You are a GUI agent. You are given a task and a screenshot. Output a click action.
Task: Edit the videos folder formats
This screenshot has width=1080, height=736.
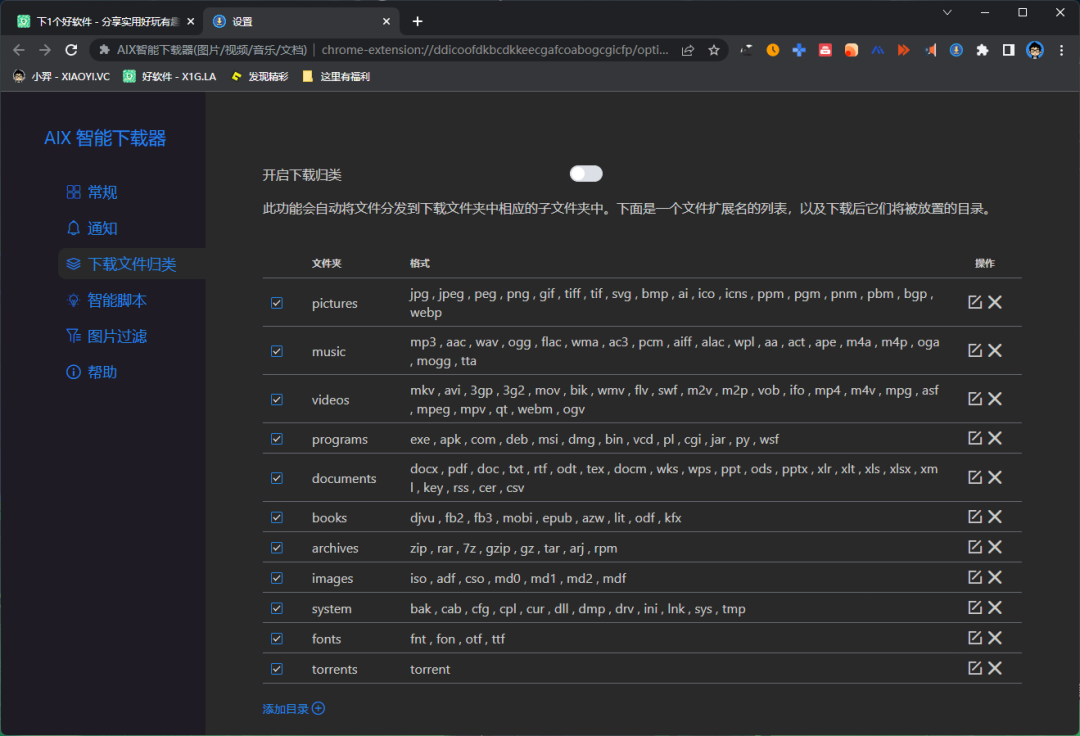pos(975,399)
